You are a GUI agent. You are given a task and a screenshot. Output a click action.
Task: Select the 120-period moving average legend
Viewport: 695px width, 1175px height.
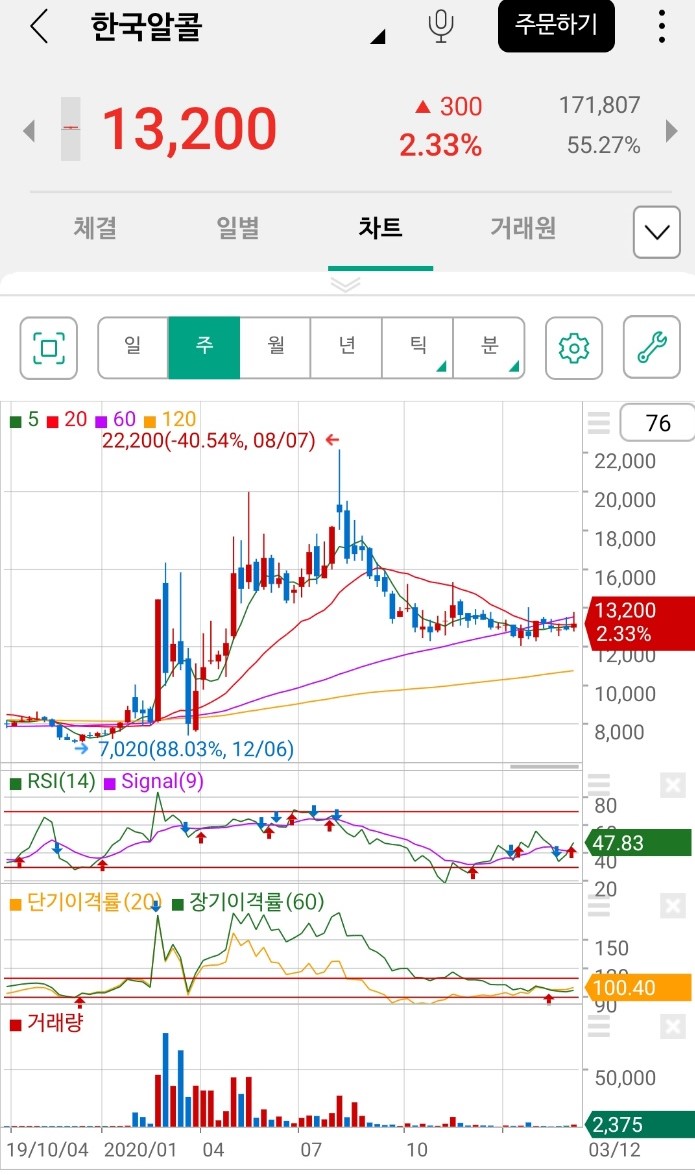(170, 420)
